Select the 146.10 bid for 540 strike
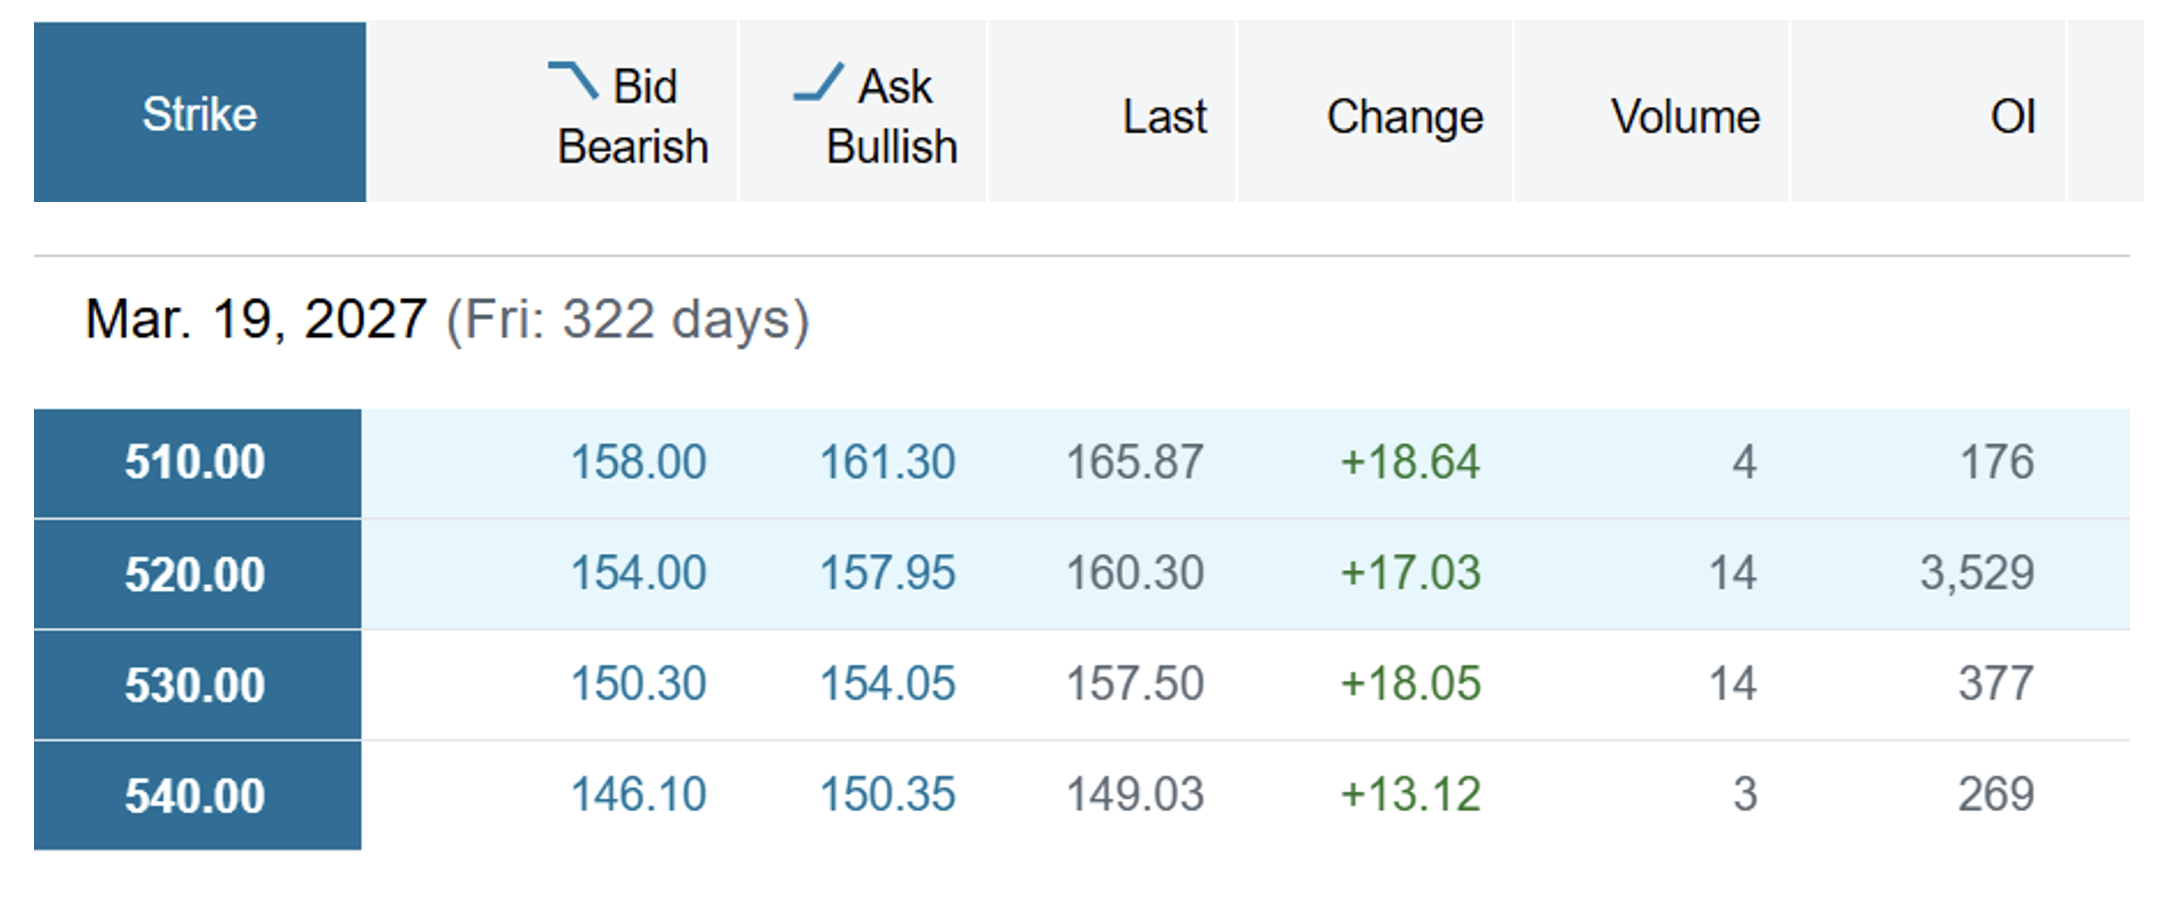The height and width of the screenshot is (904, 2184). coord(638,796)
